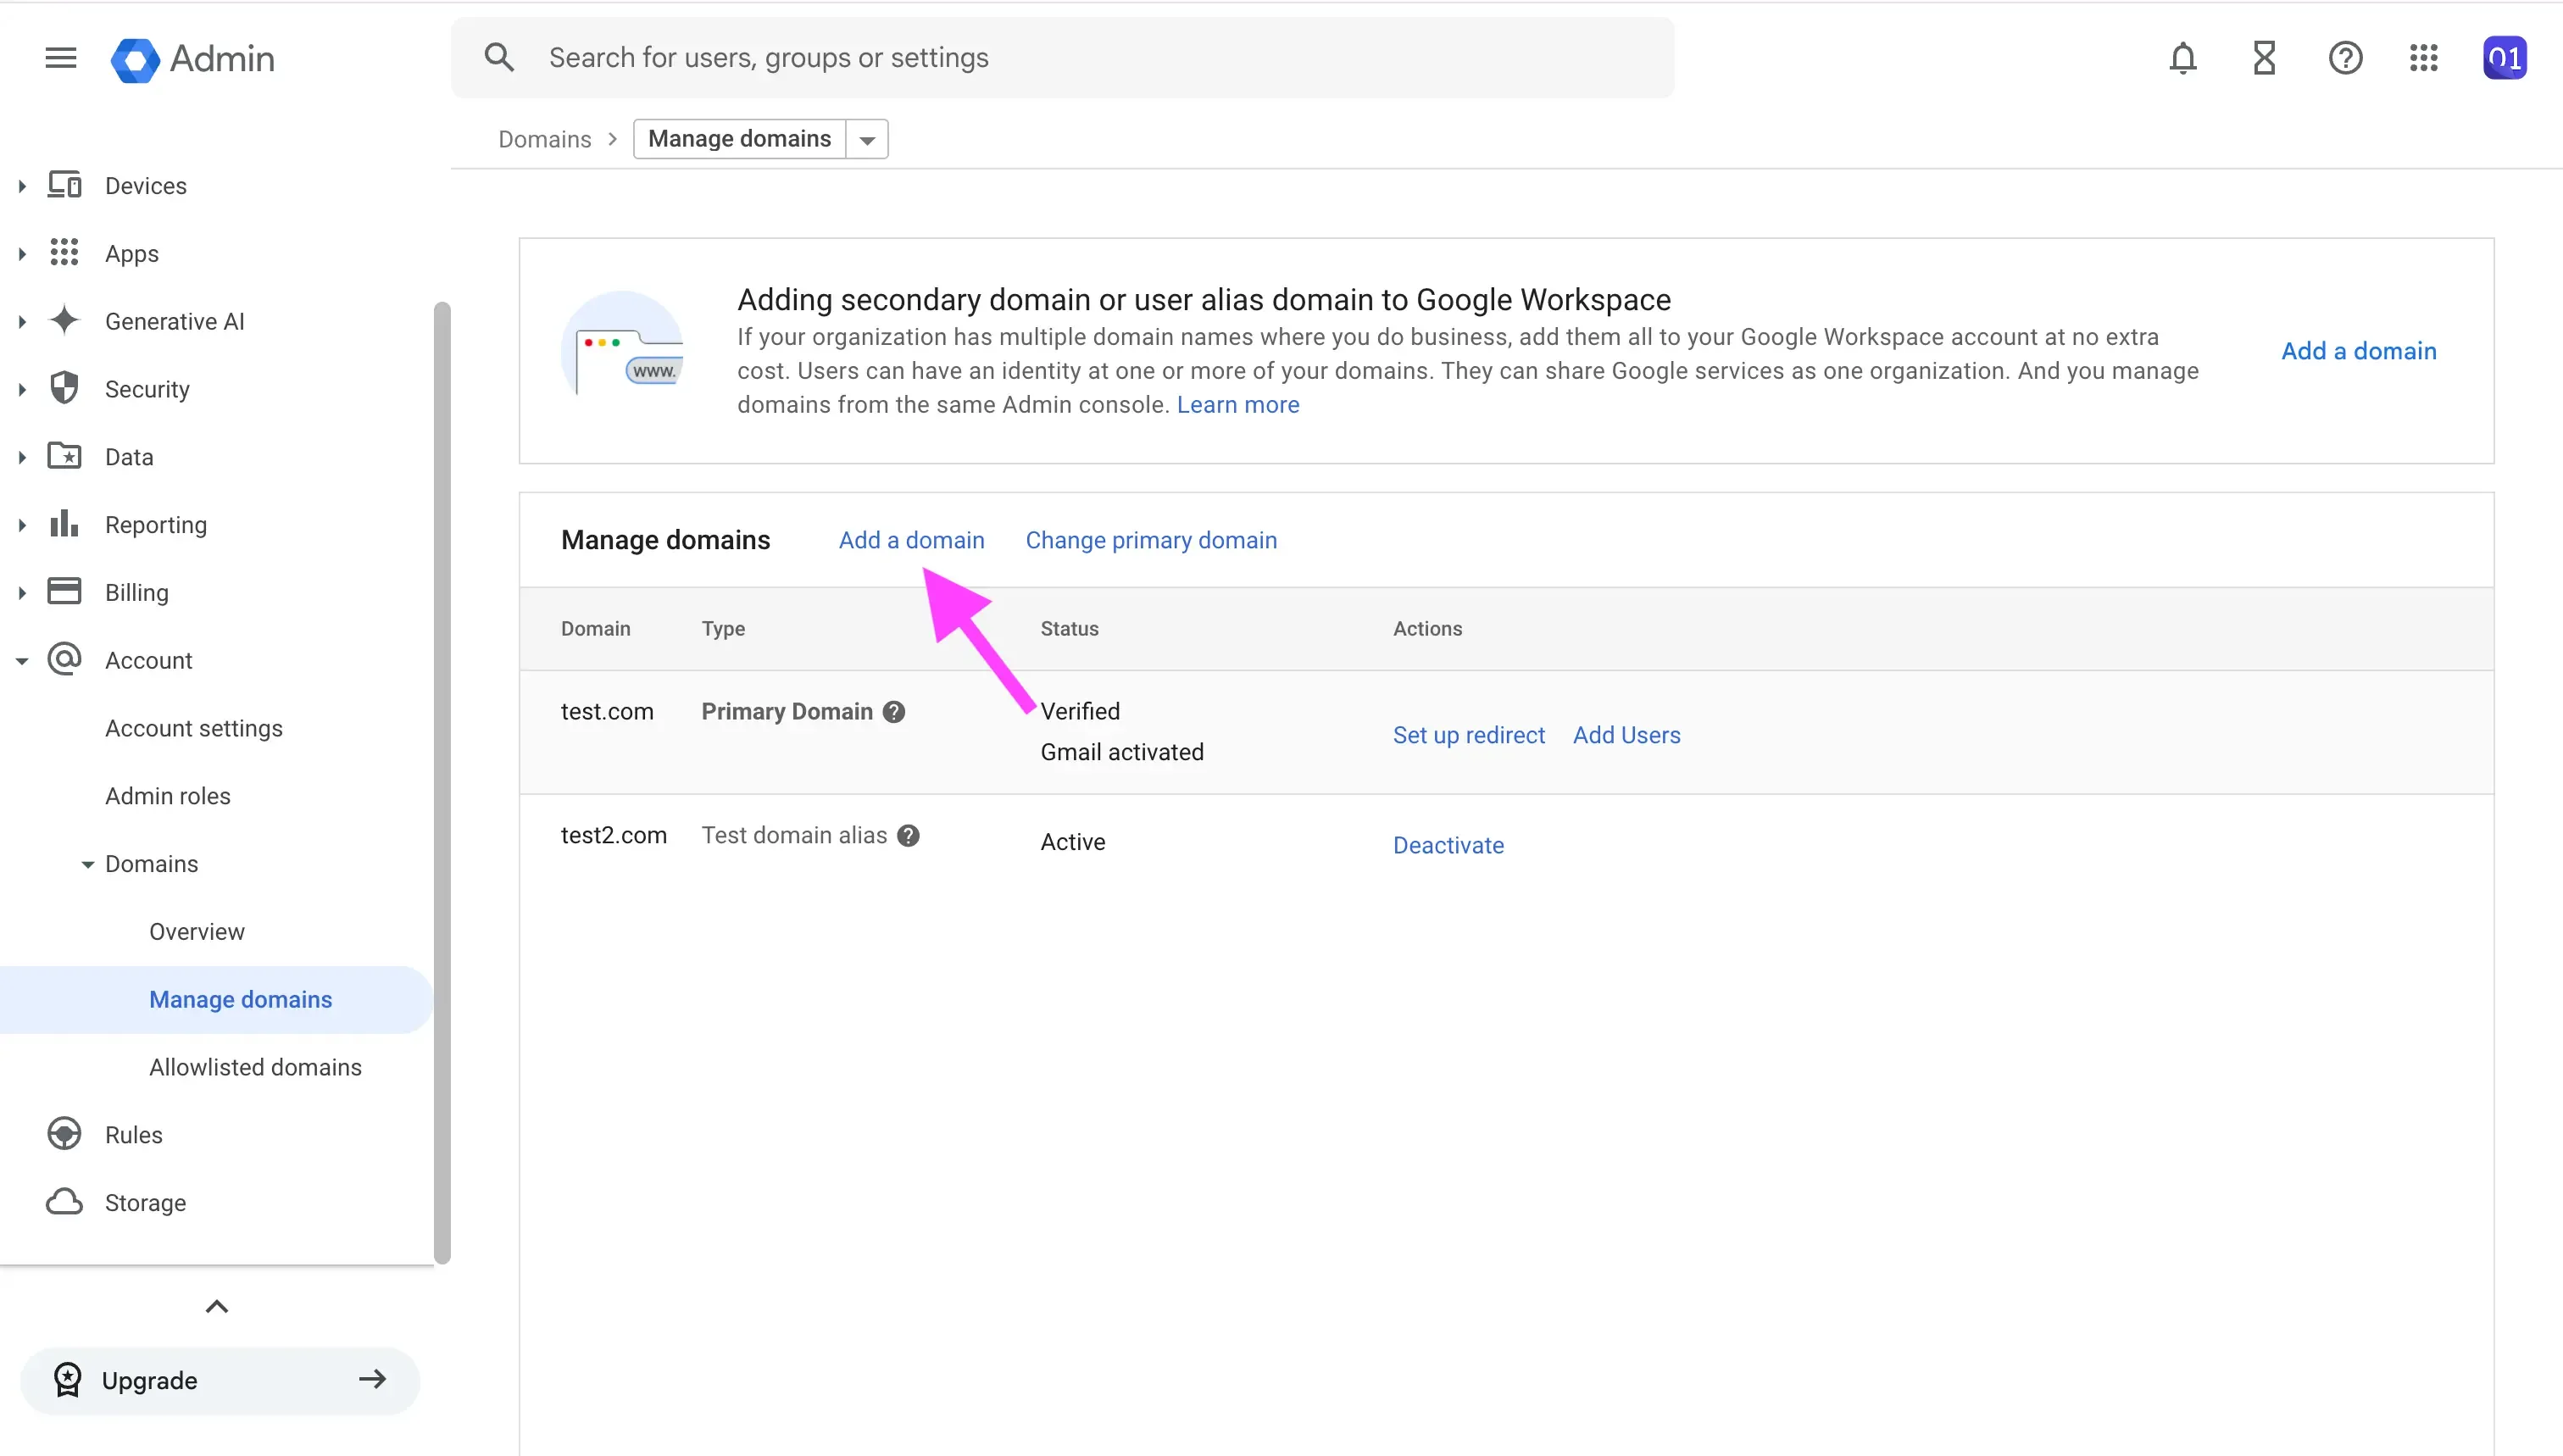Open the Manage domains breadcrumb dropdown
The width and height of the screenshot is (2563, 1456).
tap(866, 139)
